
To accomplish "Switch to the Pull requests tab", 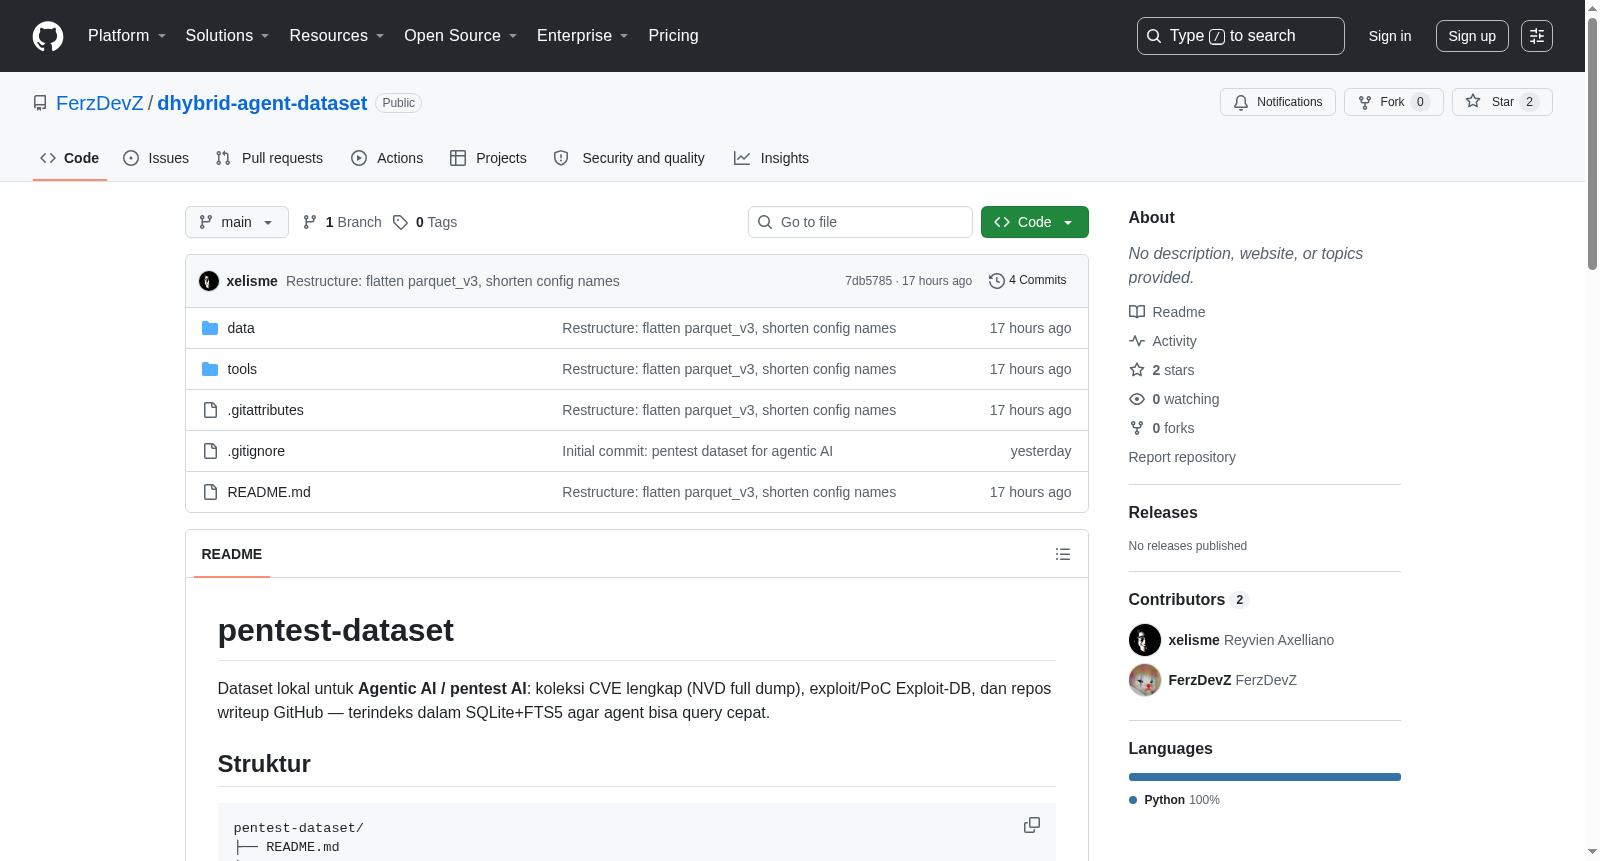I will (x=269, y=158).
